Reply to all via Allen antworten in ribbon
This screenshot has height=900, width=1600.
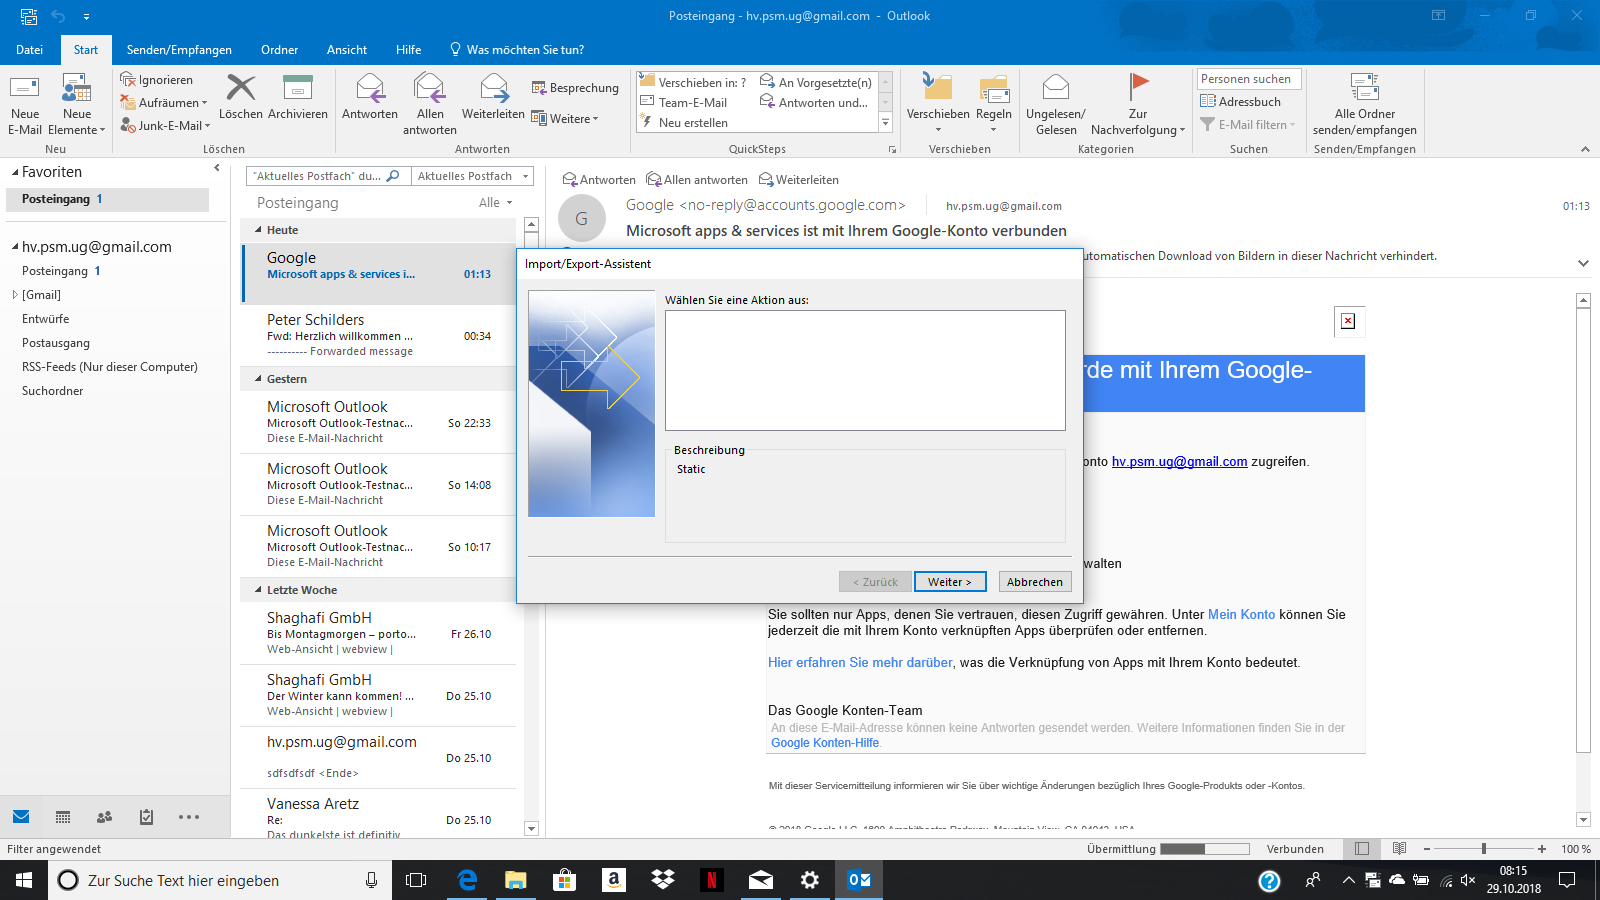coord(430,104)
